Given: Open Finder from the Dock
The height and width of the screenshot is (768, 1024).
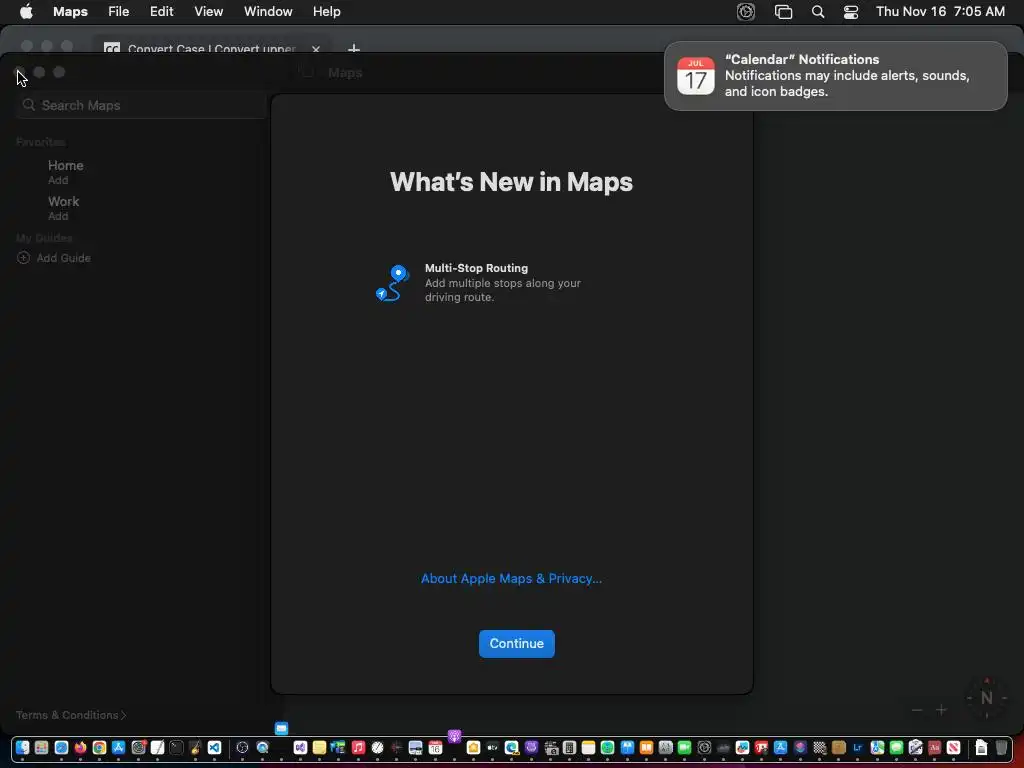Looking at the screenshot, I should pyautogui.click(x=22, y=748).
